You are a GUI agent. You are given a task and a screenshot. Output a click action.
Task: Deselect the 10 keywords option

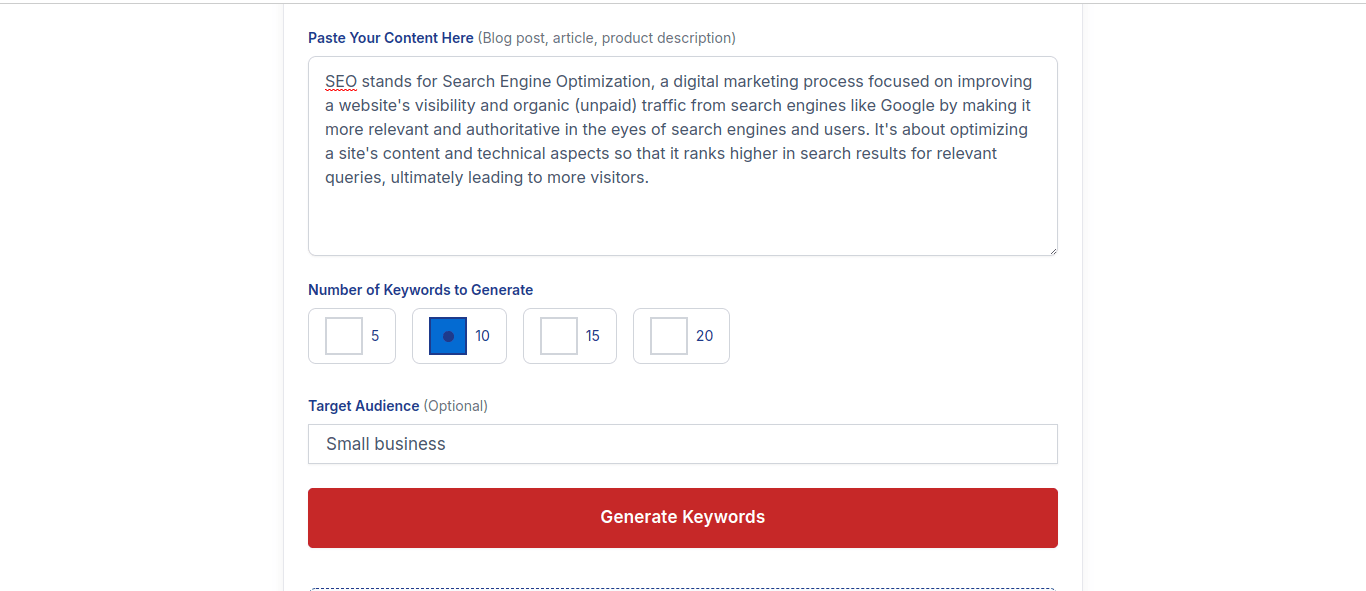447,336
